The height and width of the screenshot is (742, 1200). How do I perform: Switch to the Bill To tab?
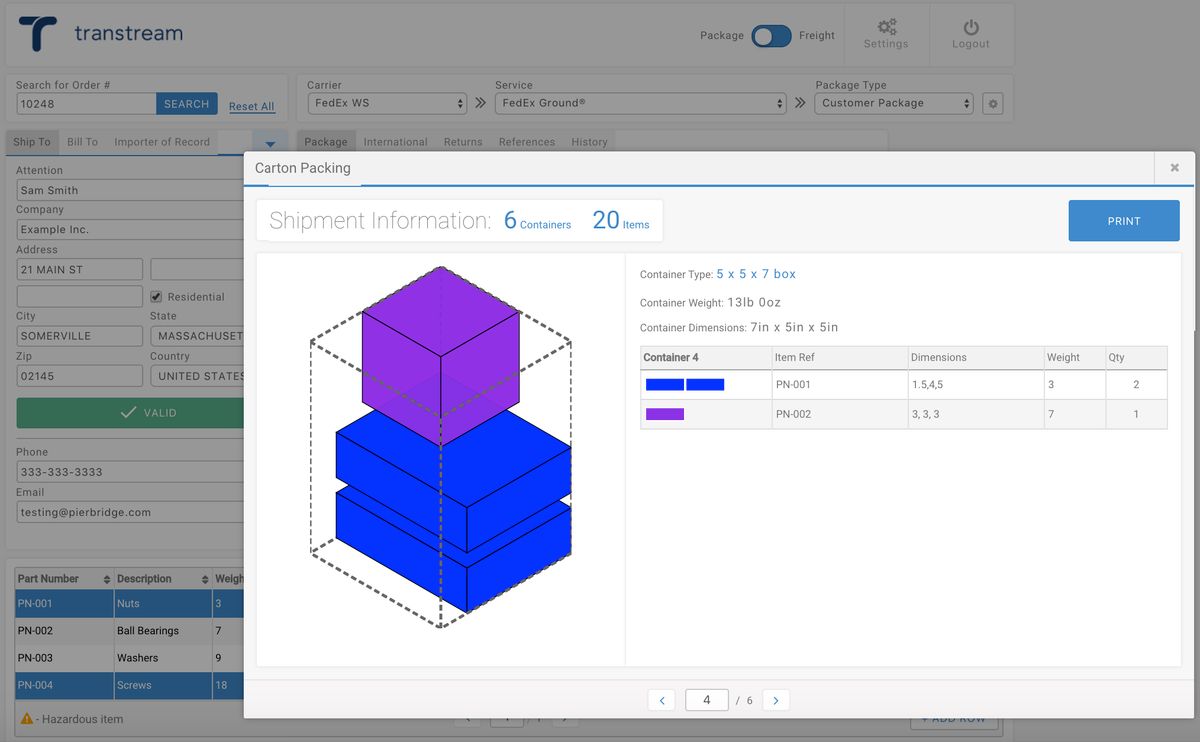(82, 142)
